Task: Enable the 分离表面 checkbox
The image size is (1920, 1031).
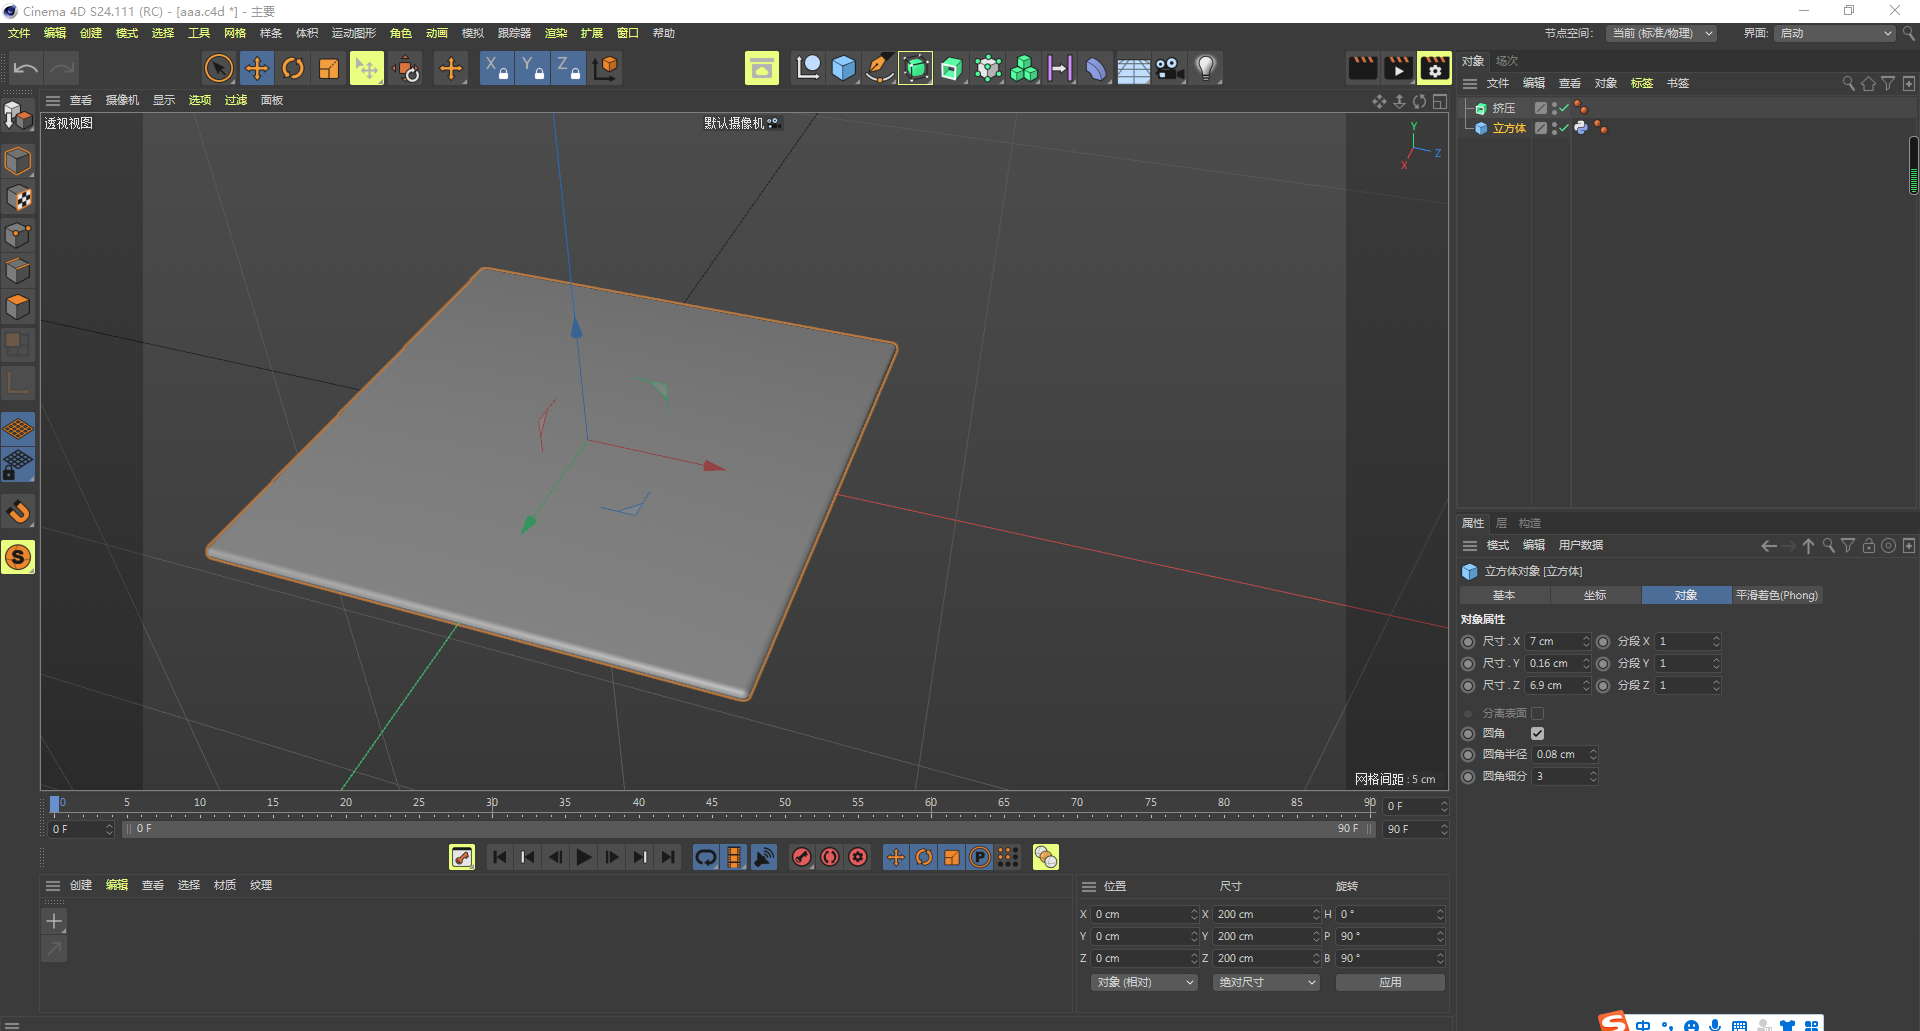Action: click(x=1538, y=713)
